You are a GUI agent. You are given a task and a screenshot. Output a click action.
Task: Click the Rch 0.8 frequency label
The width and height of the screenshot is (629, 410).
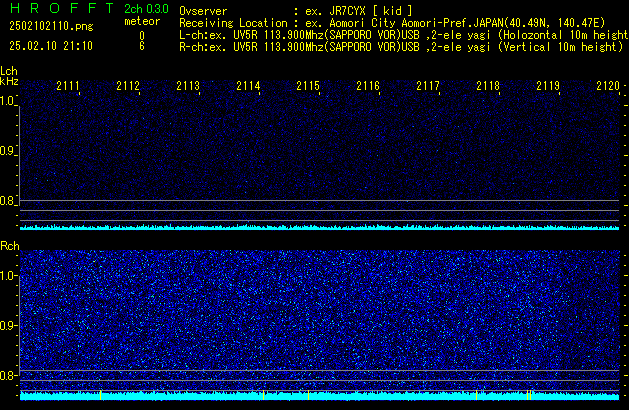click(x=7, y=375)
